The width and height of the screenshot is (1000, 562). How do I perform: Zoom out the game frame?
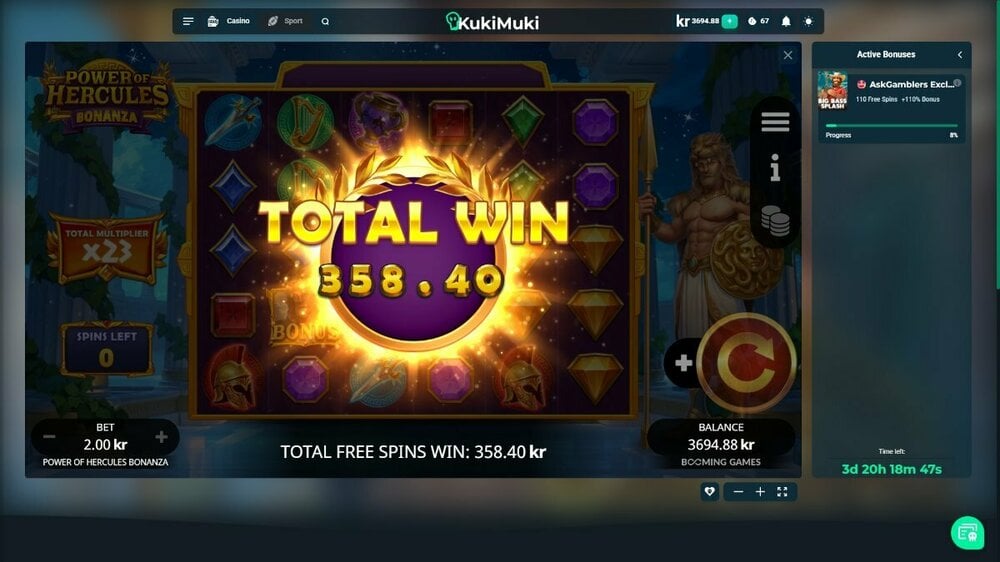coord(738,491)
